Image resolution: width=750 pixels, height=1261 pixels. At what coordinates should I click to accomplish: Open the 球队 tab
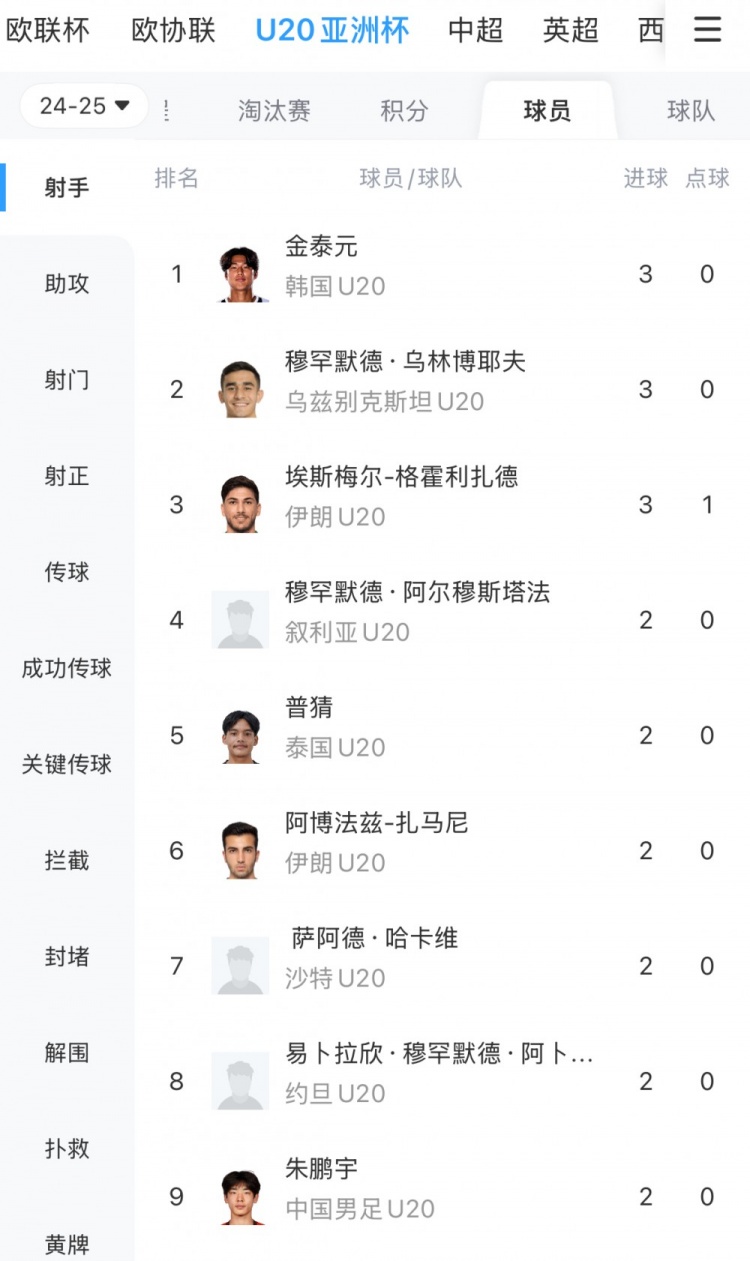click(x=691, y=110)
